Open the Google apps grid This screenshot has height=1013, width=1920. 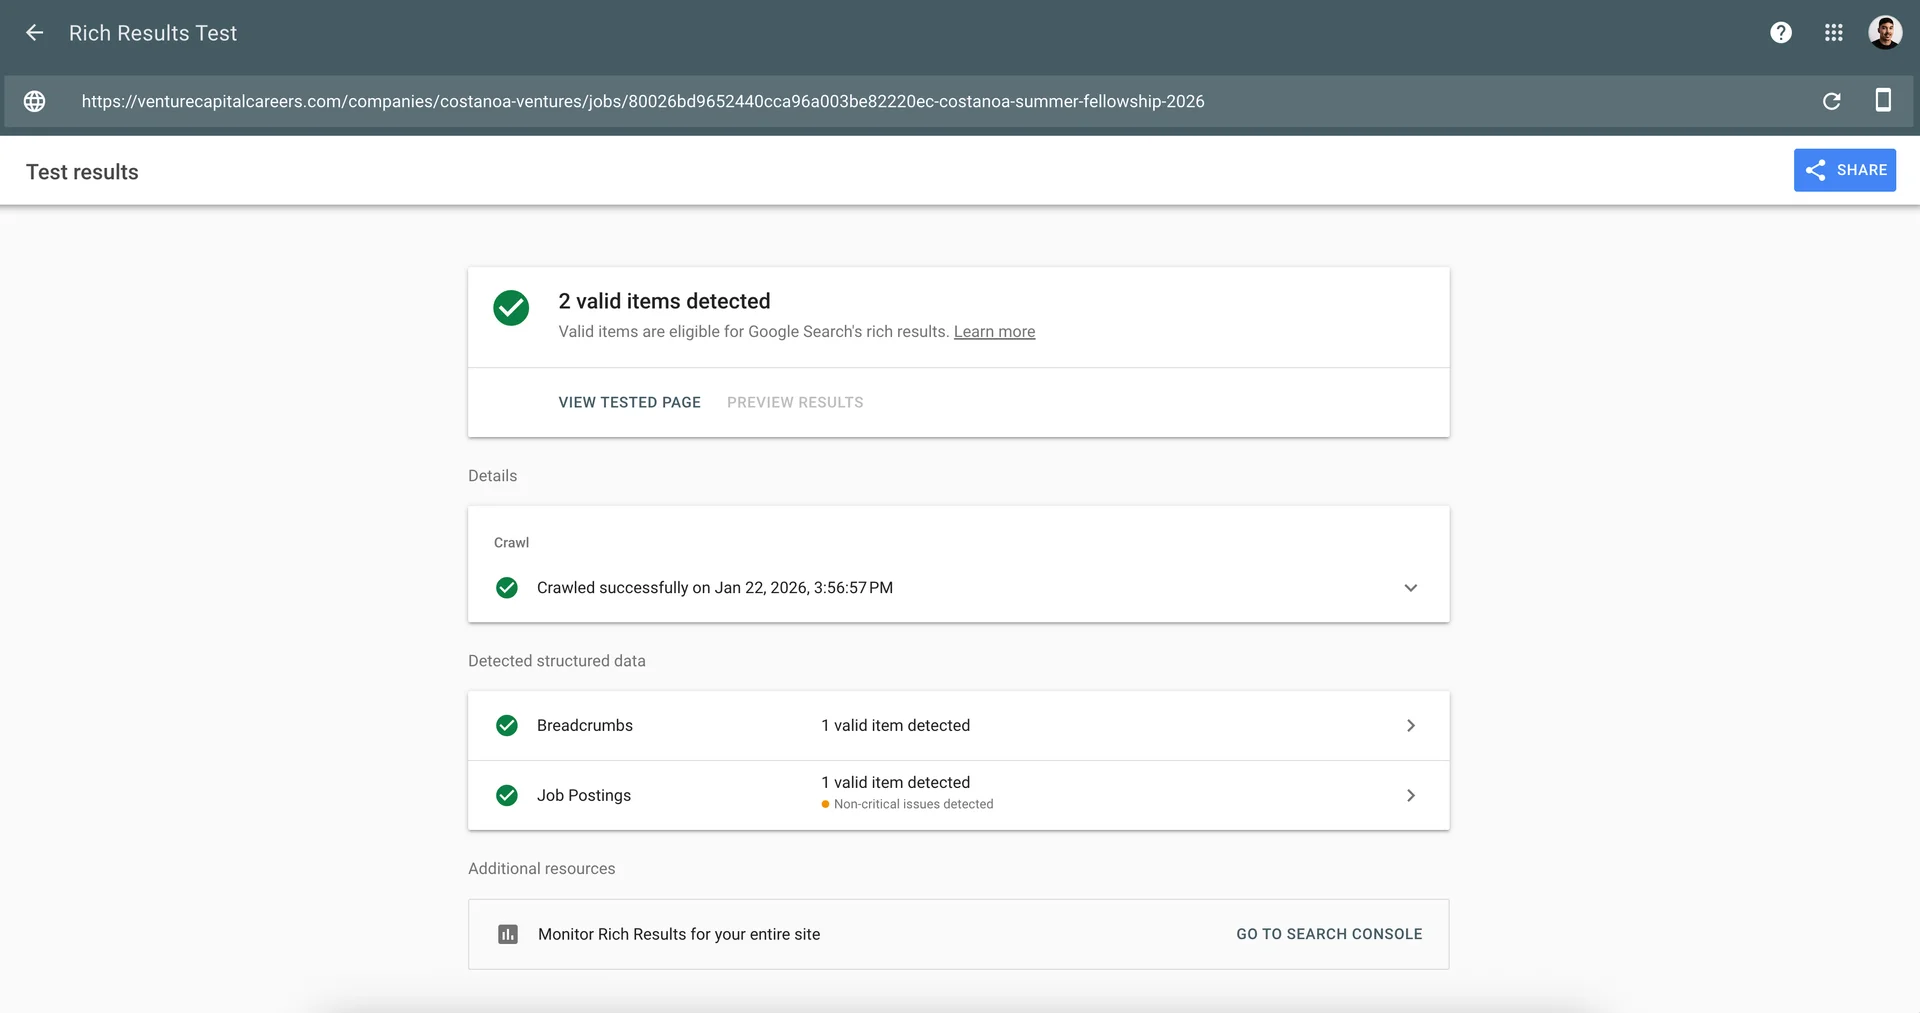[x=1833, y=33]
